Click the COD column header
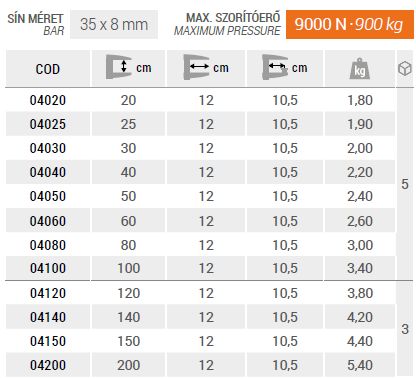This screenshot has height=378, width=416. [48, 69]
